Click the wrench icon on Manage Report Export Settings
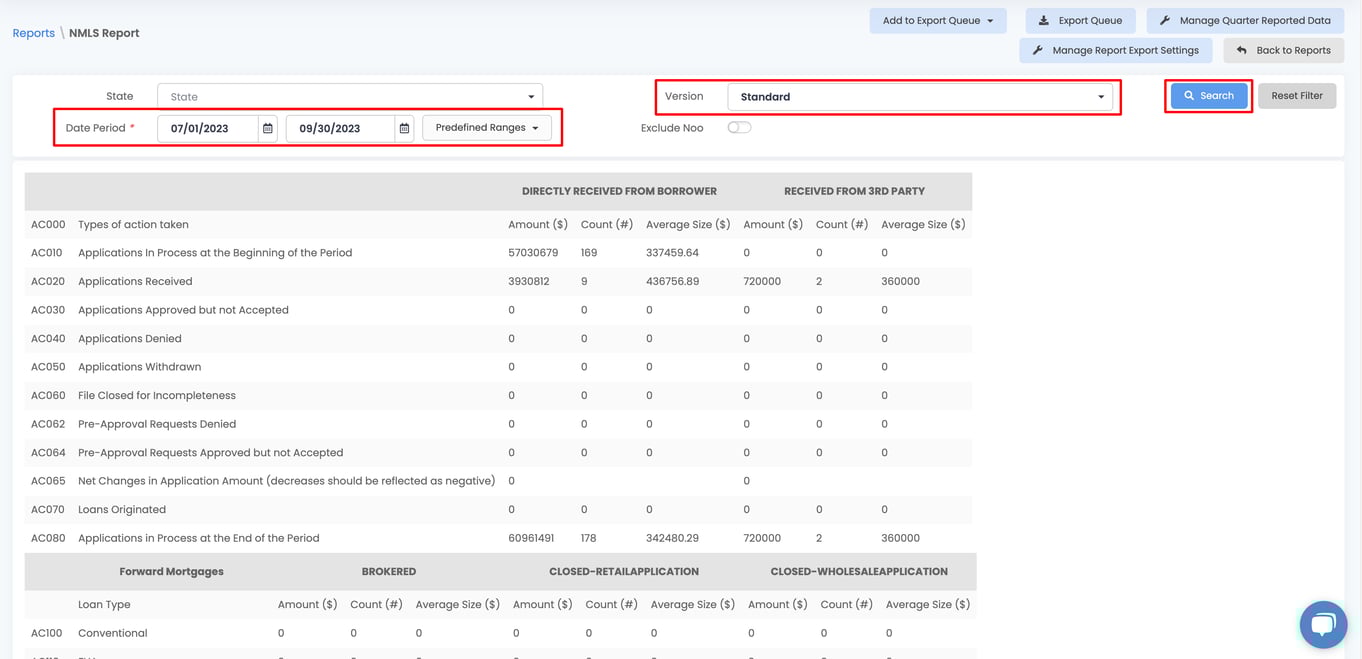 (1037, 49)
